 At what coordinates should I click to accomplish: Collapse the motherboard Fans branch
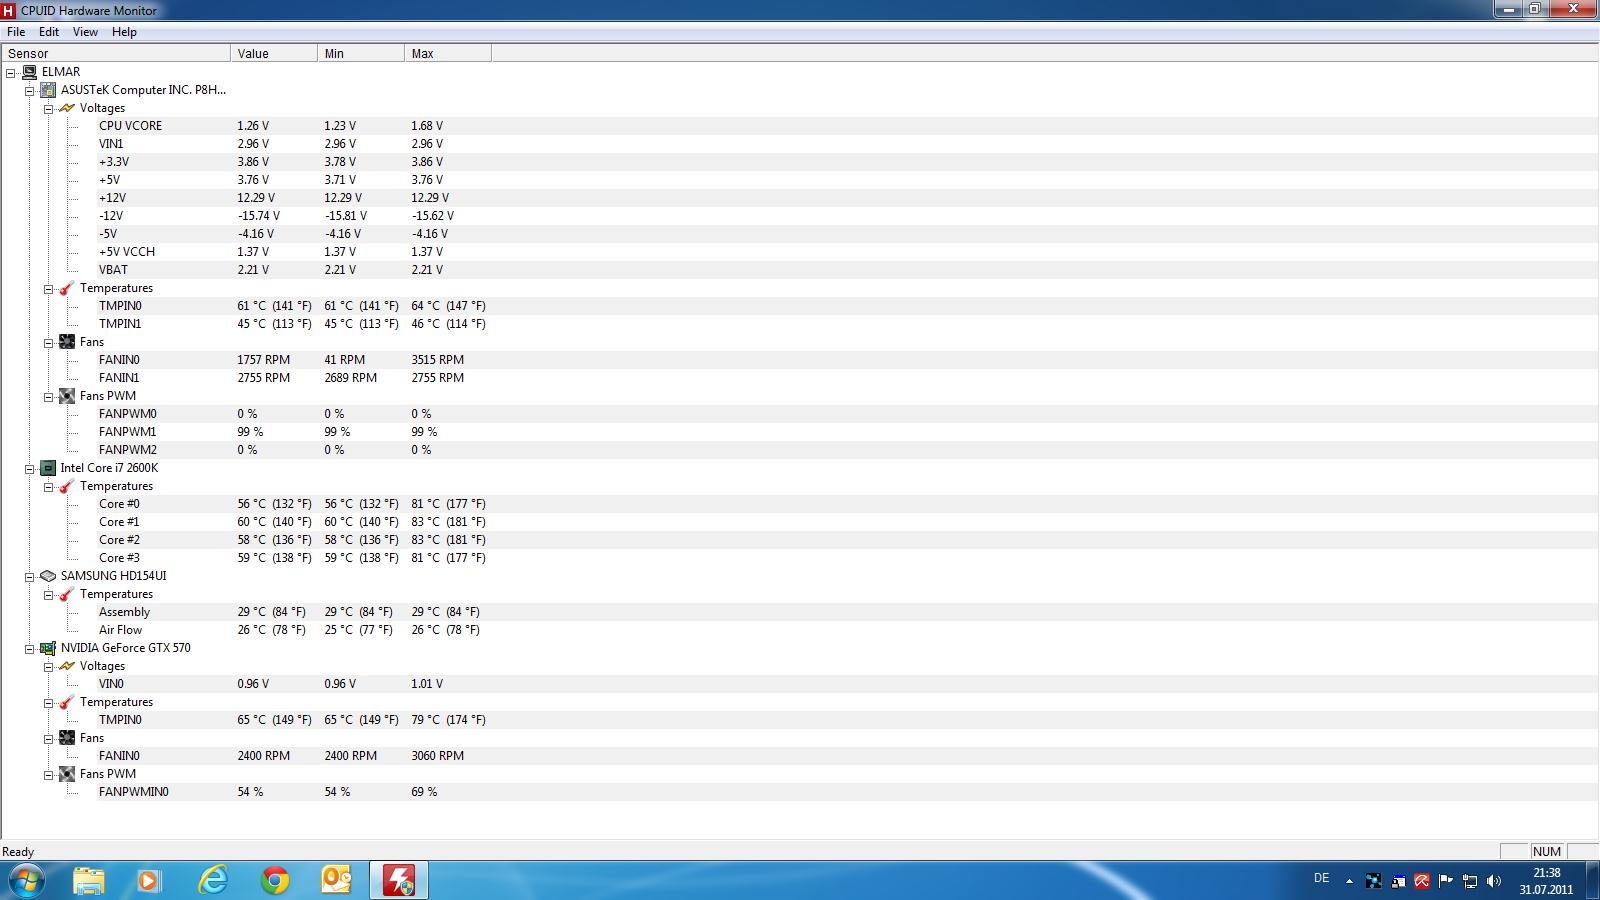(48, 342)
